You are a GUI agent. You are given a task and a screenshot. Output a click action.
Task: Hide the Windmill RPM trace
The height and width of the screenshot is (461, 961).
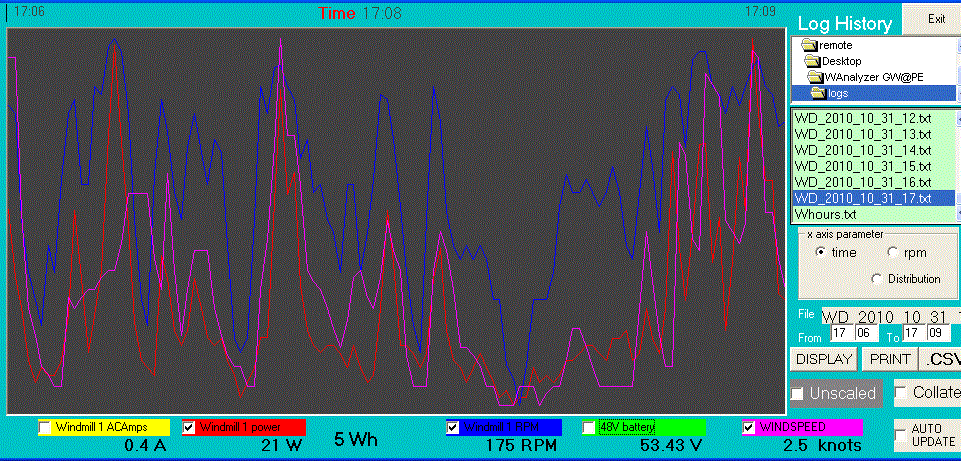click(x=453, y=428)
